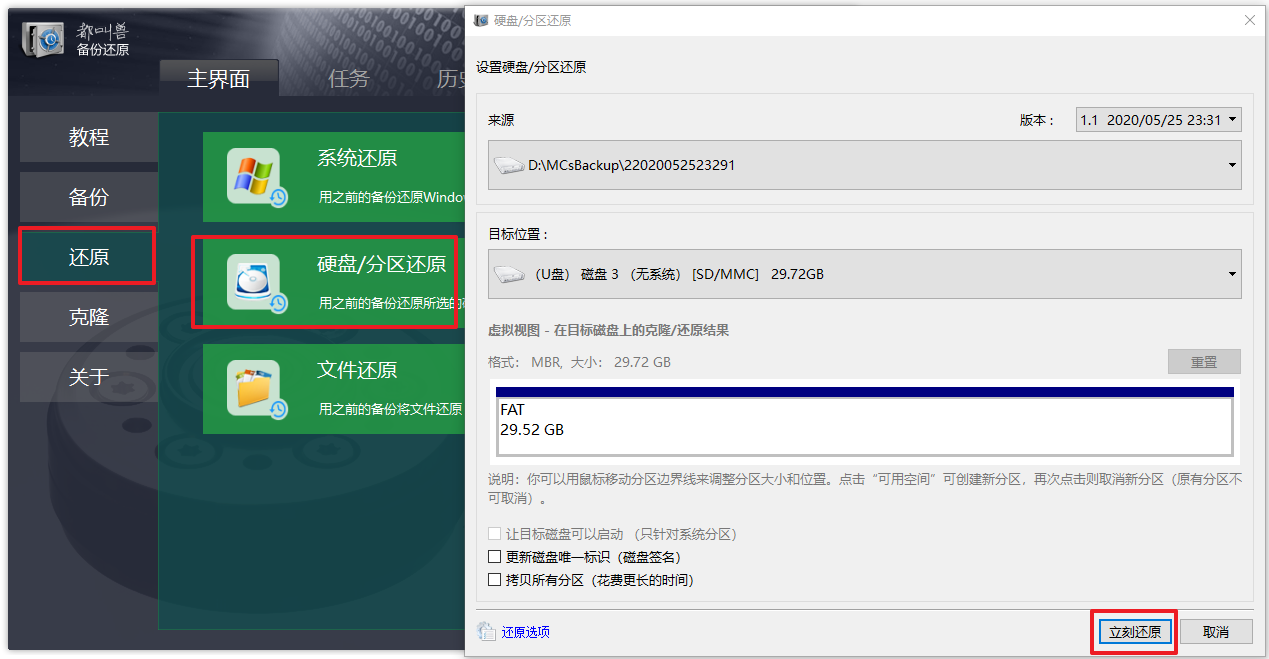Screen dimensions: 1269x659
Task: Click the 取消 button
Action: [x=1215, y=632]
